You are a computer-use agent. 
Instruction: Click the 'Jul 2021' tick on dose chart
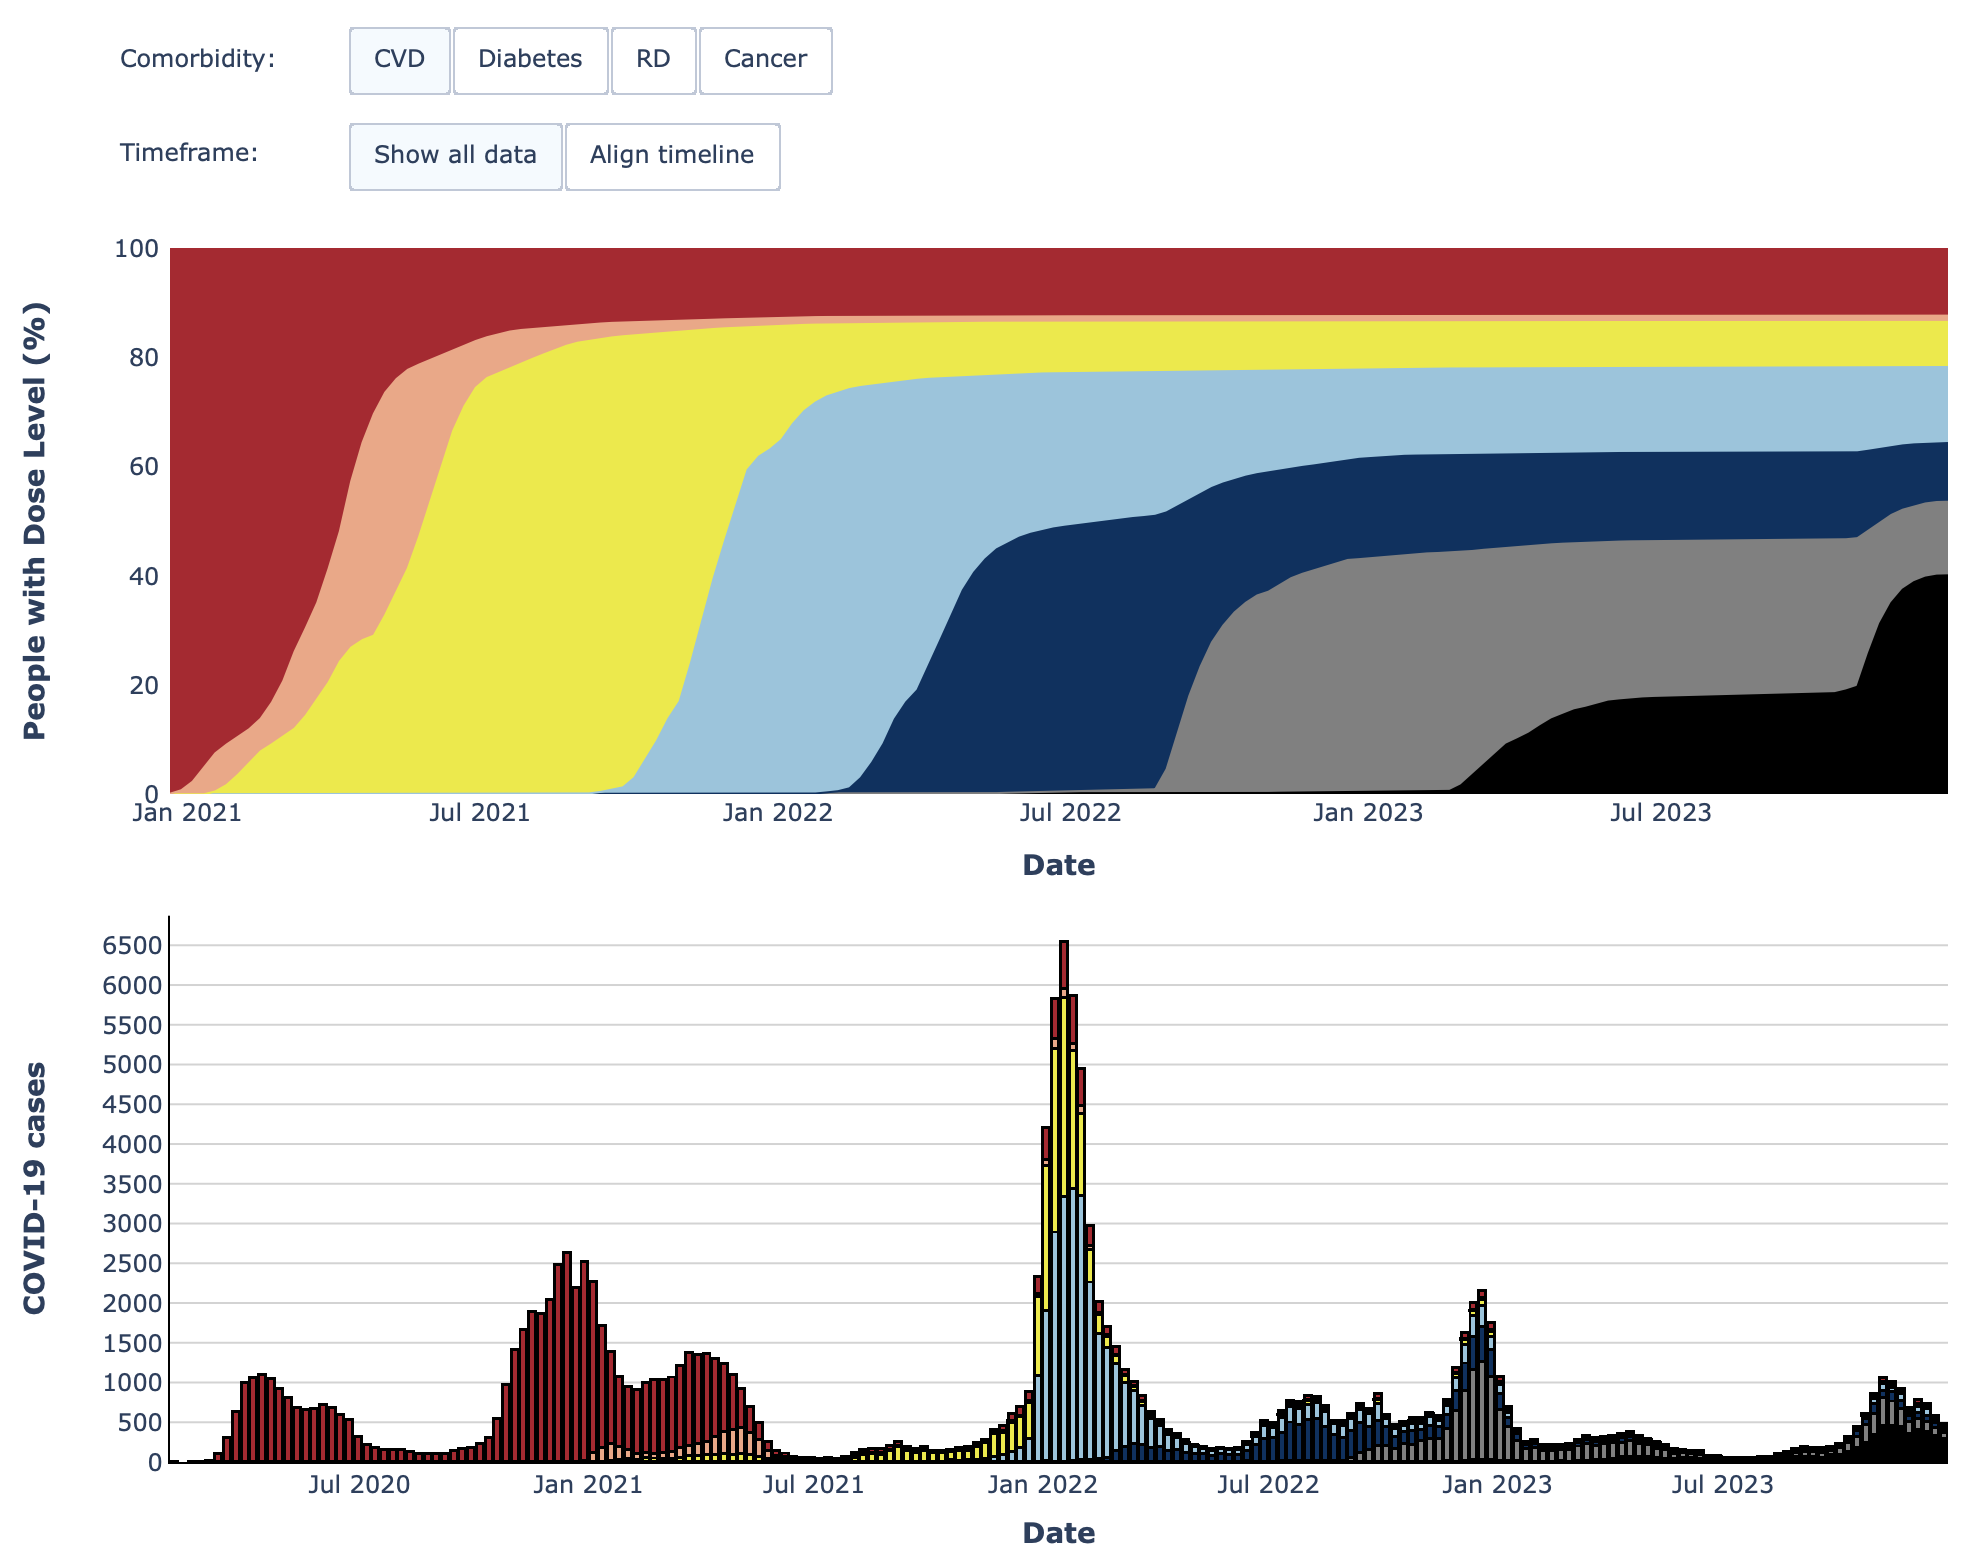[480, 813]
